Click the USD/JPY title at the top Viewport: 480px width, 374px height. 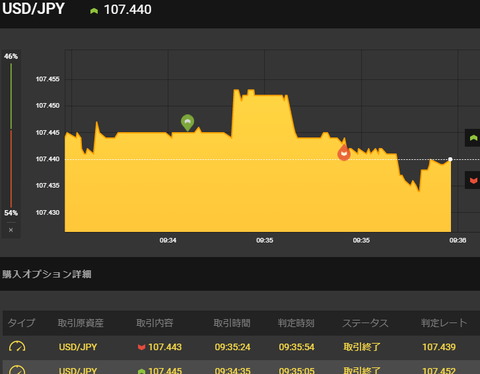33,9
